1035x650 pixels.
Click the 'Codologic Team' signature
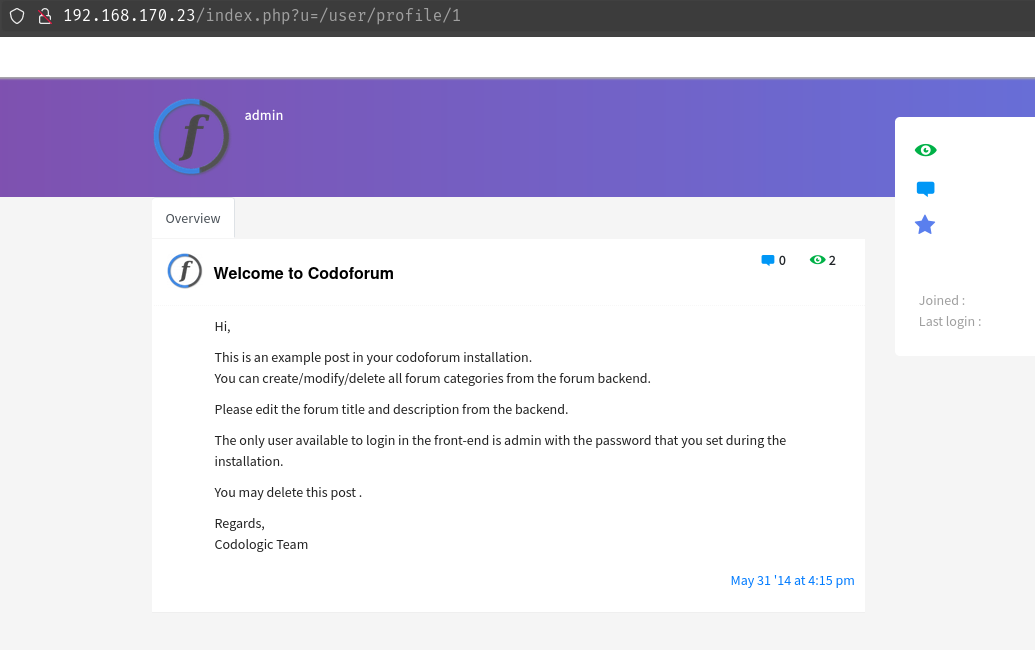pos(261,544)
